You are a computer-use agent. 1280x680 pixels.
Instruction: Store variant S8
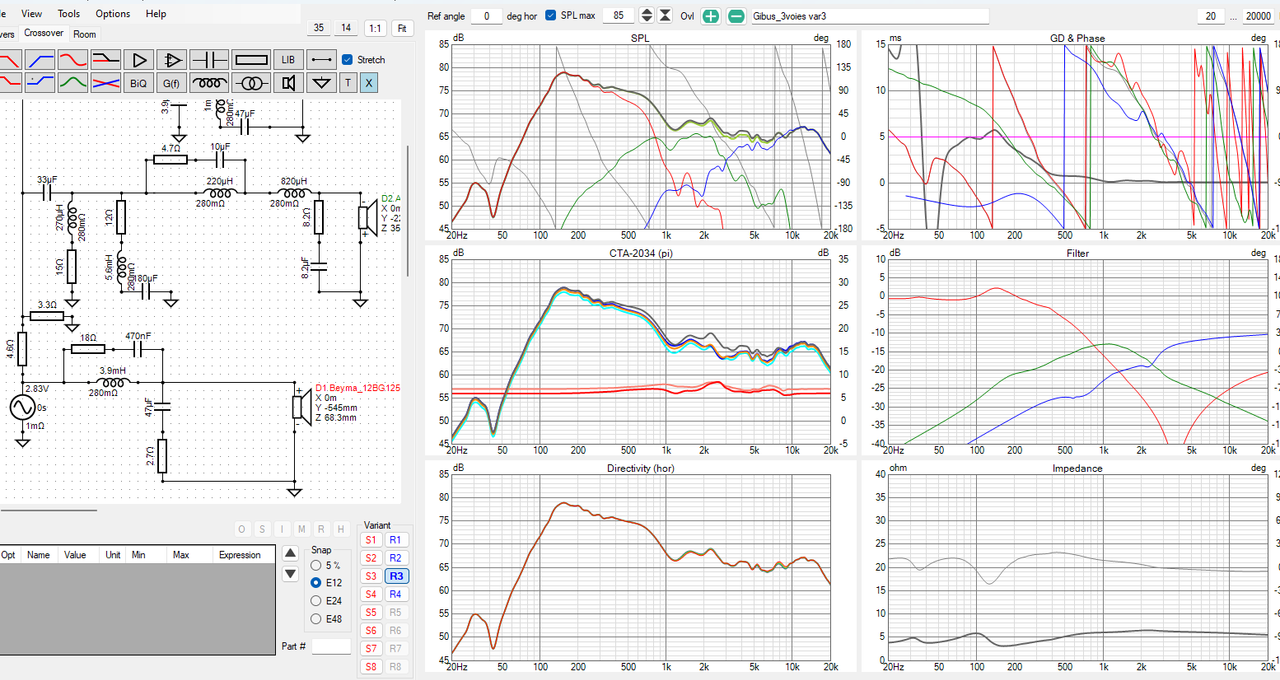(371, 666)
